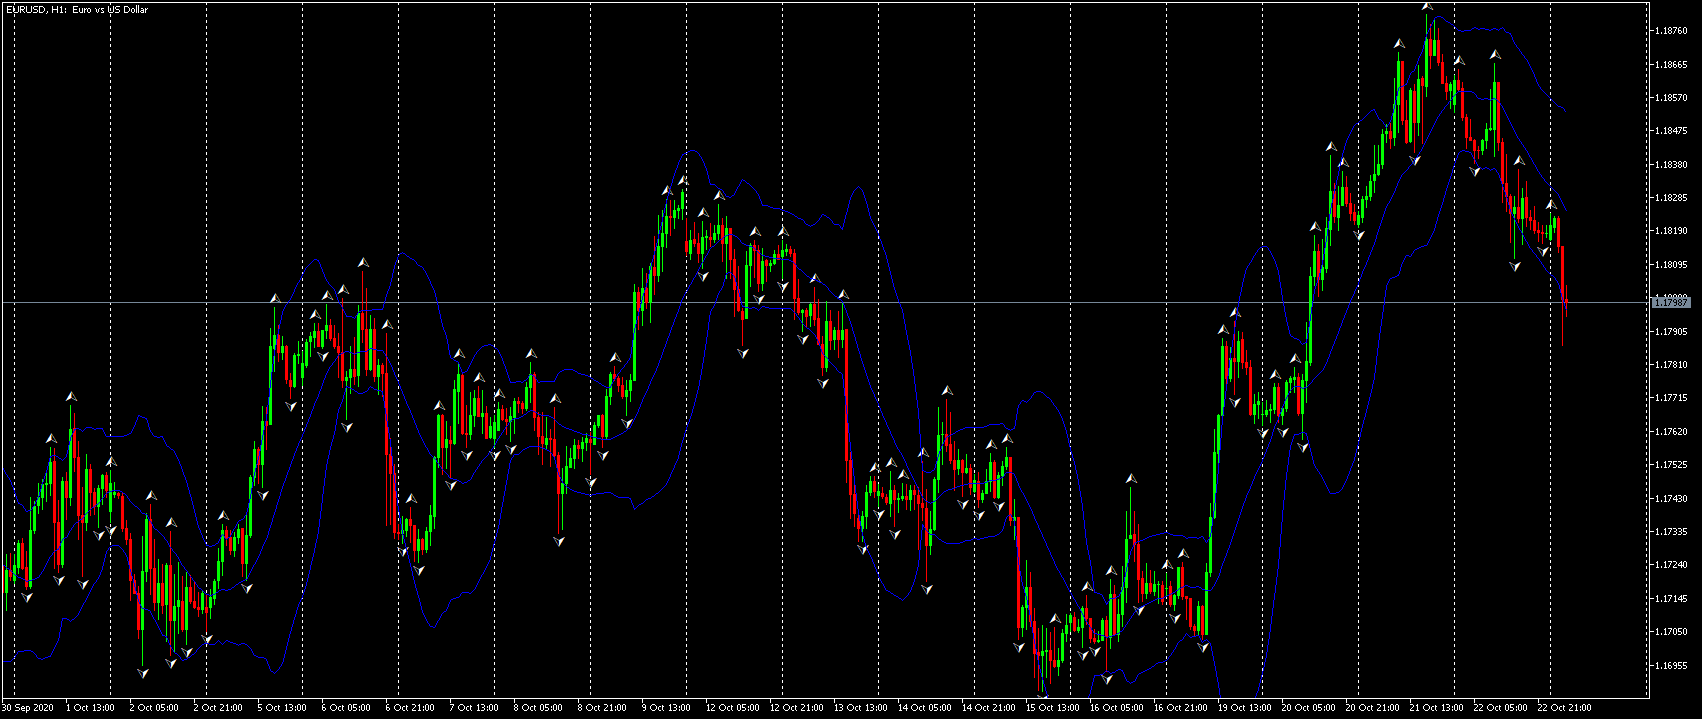
Task: Click the EURUSD, H1 chart title text
Action: pyautogui.click(x=77, y=9)
